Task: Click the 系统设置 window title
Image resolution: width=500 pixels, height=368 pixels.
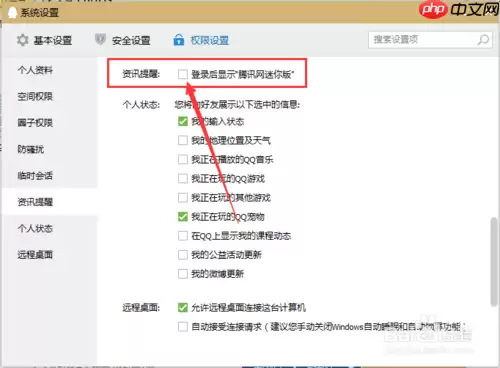Action: click(40, 13)
